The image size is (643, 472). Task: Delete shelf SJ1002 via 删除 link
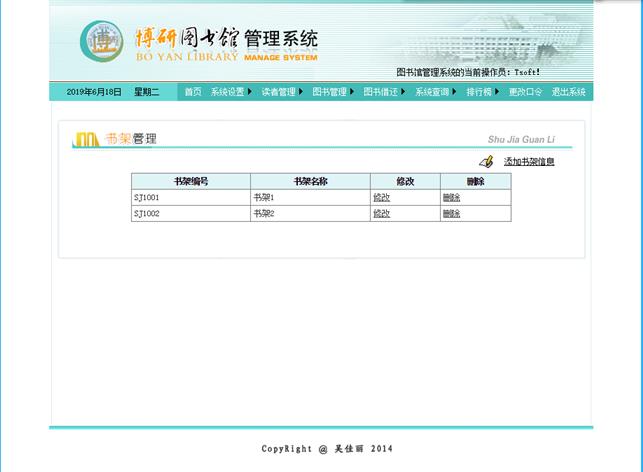coord(451,214)
